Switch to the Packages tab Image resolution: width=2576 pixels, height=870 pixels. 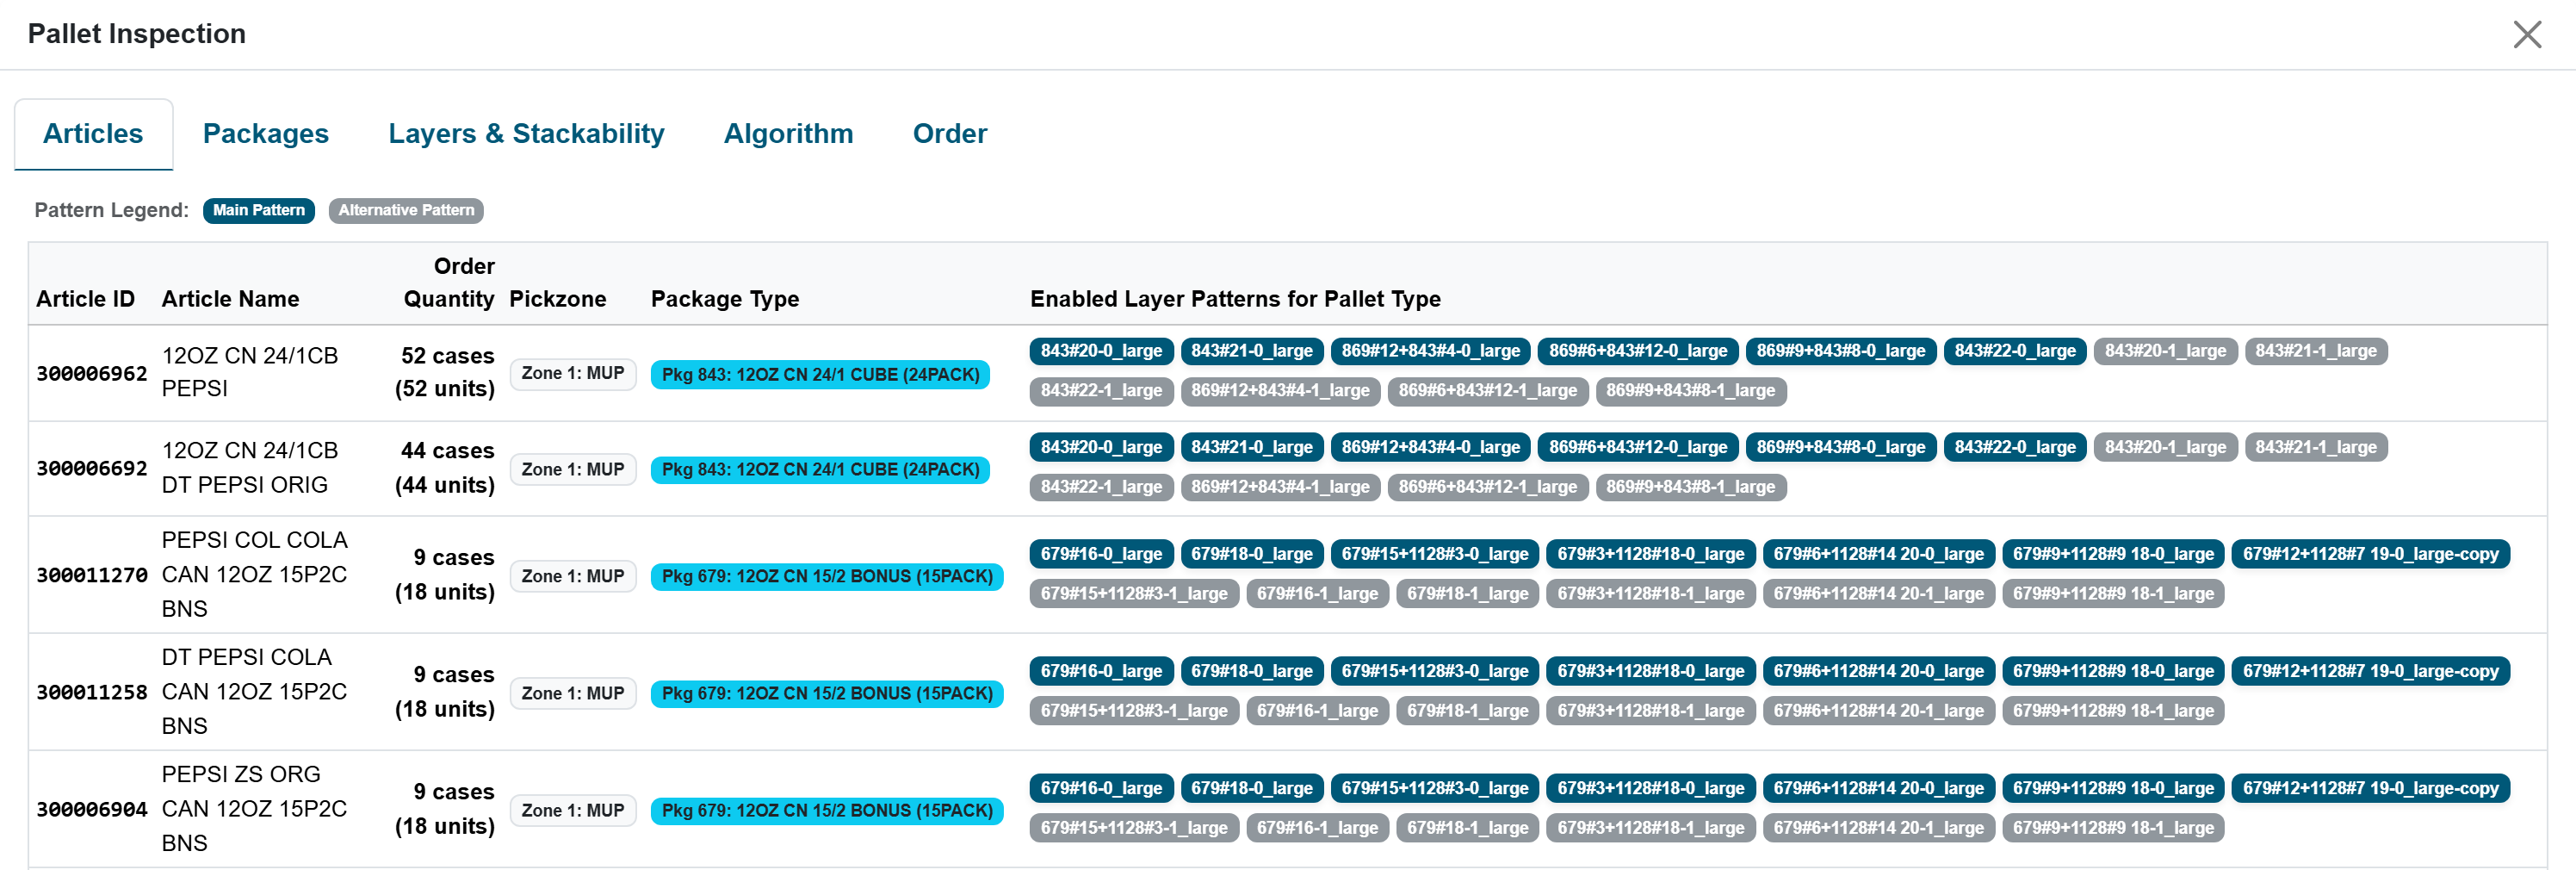[x=265, y=134]
